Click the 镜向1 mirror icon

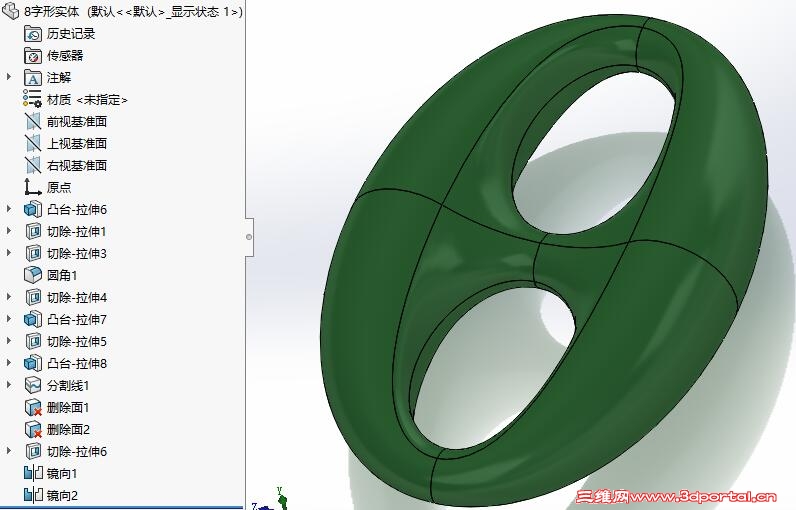(x=33, y=473)
